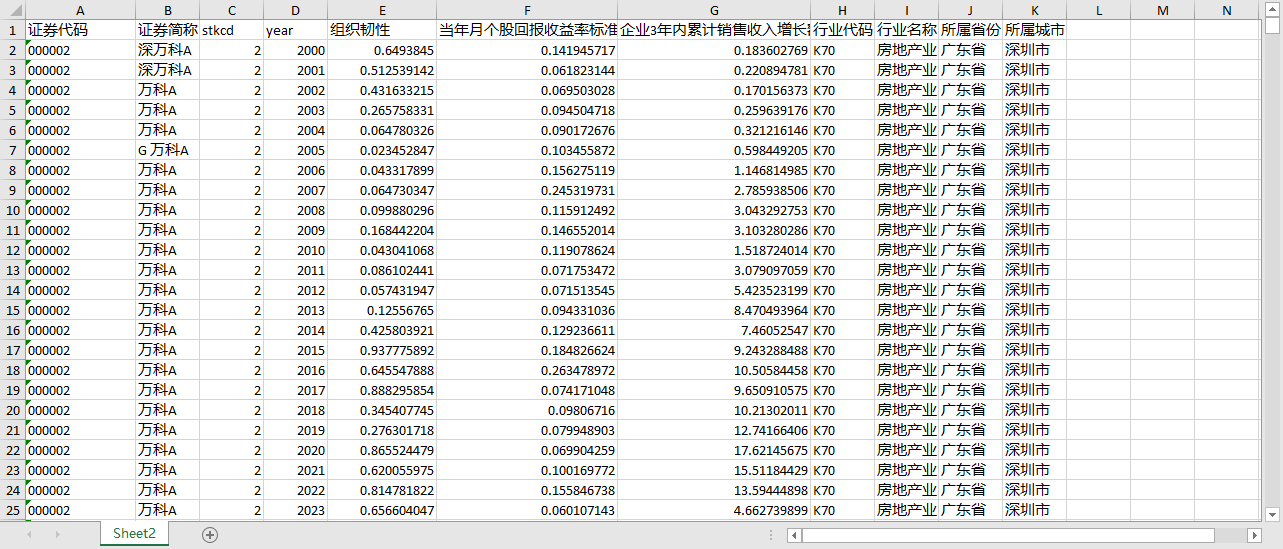The height and width of the screenshot is (549, 1283).
Task: Click the horizontal scrollbar thumb
Action: coord(1008,535)
